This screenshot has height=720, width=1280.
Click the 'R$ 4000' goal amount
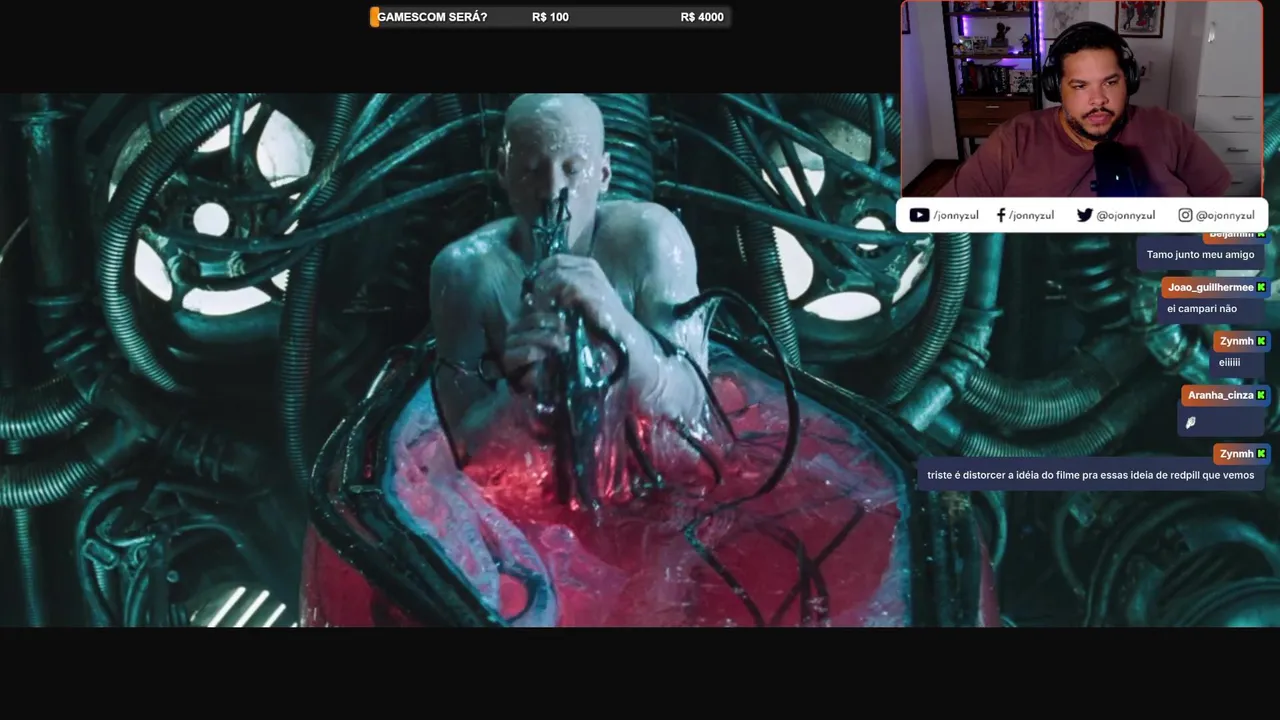702,17
